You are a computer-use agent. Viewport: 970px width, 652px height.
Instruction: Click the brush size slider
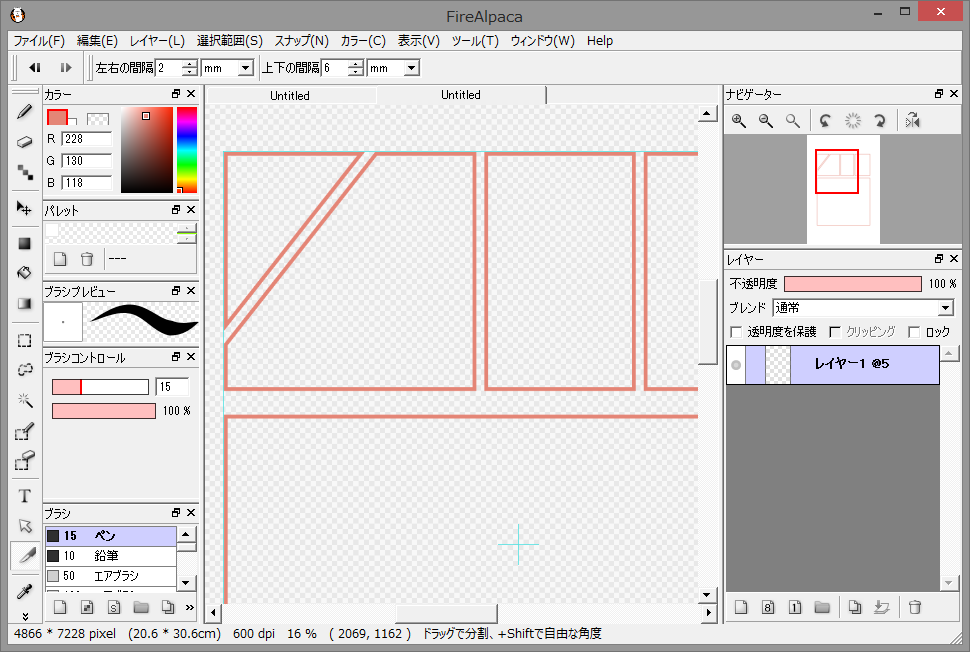point(100,387)
